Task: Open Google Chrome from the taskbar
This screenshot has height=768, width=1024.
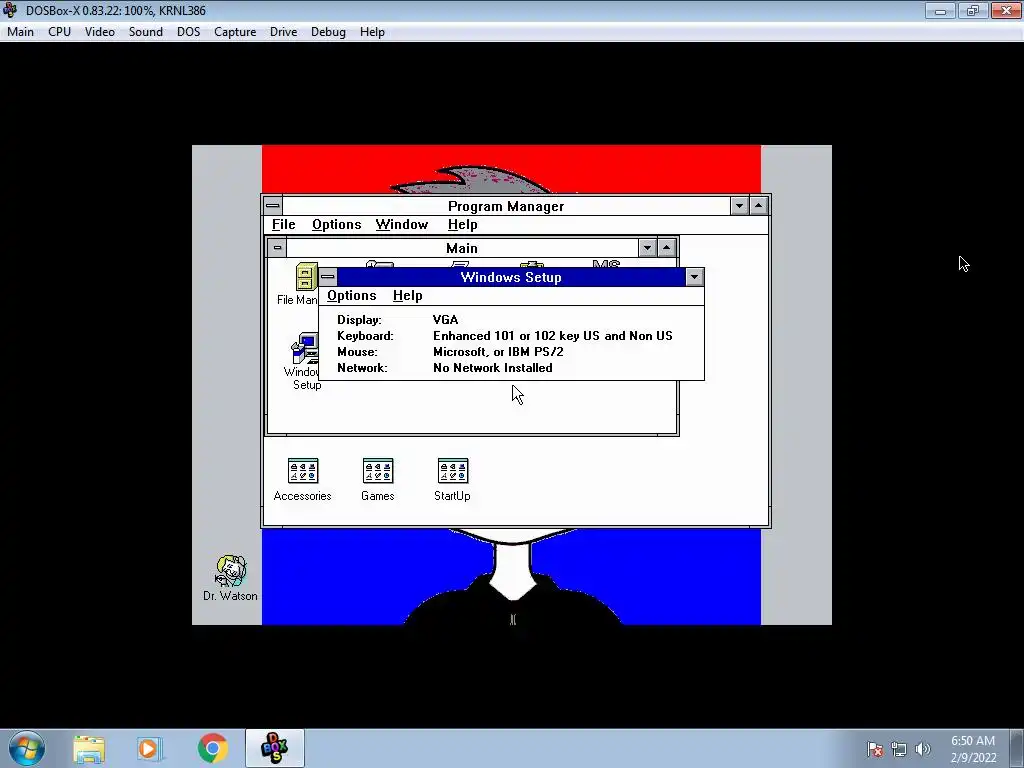Action: 212,748
